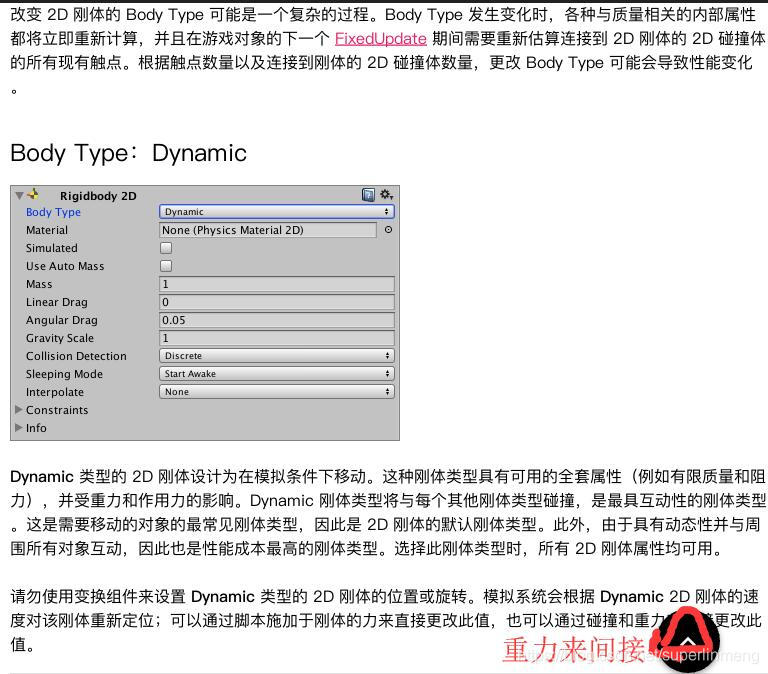Click the Mass value field

pos(277,284)
